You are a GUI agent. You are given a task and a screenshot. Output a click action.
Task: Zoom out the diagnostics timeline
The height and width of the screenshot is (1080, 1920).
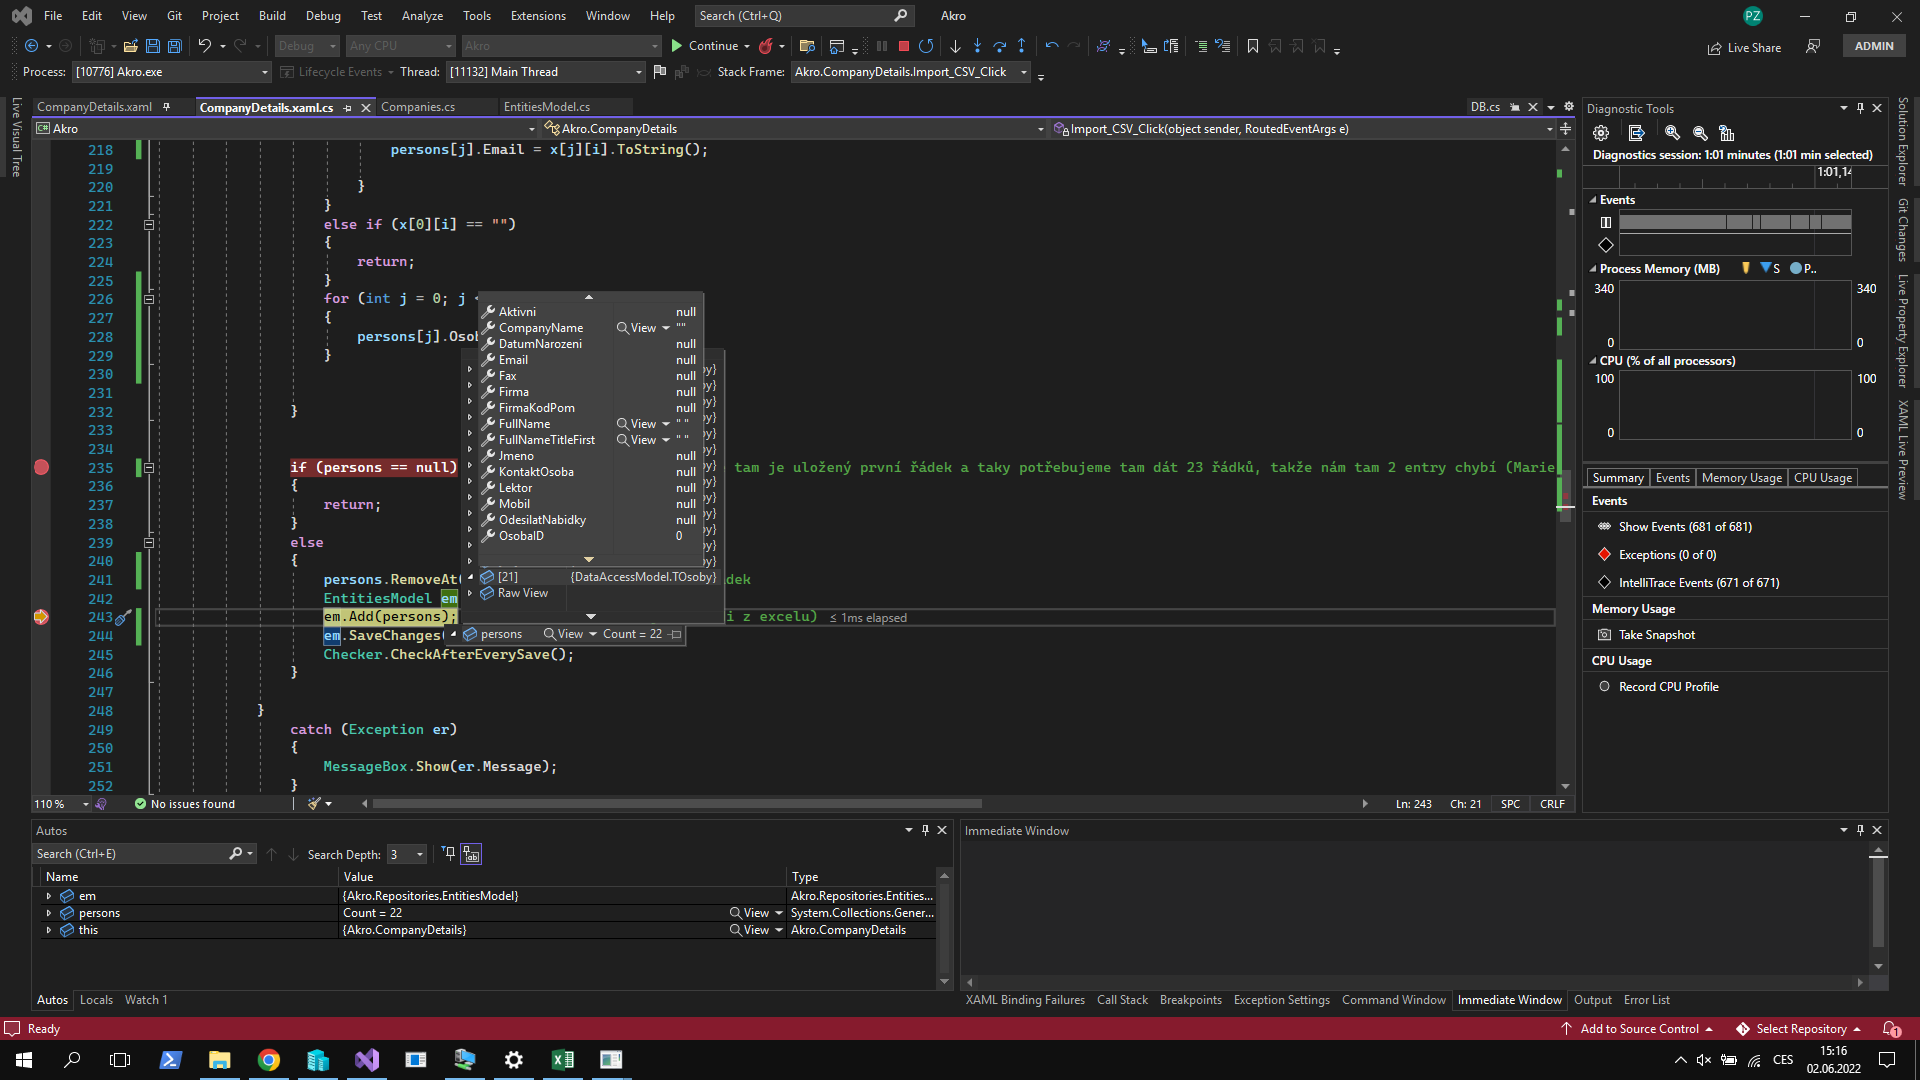[1700, 133]
